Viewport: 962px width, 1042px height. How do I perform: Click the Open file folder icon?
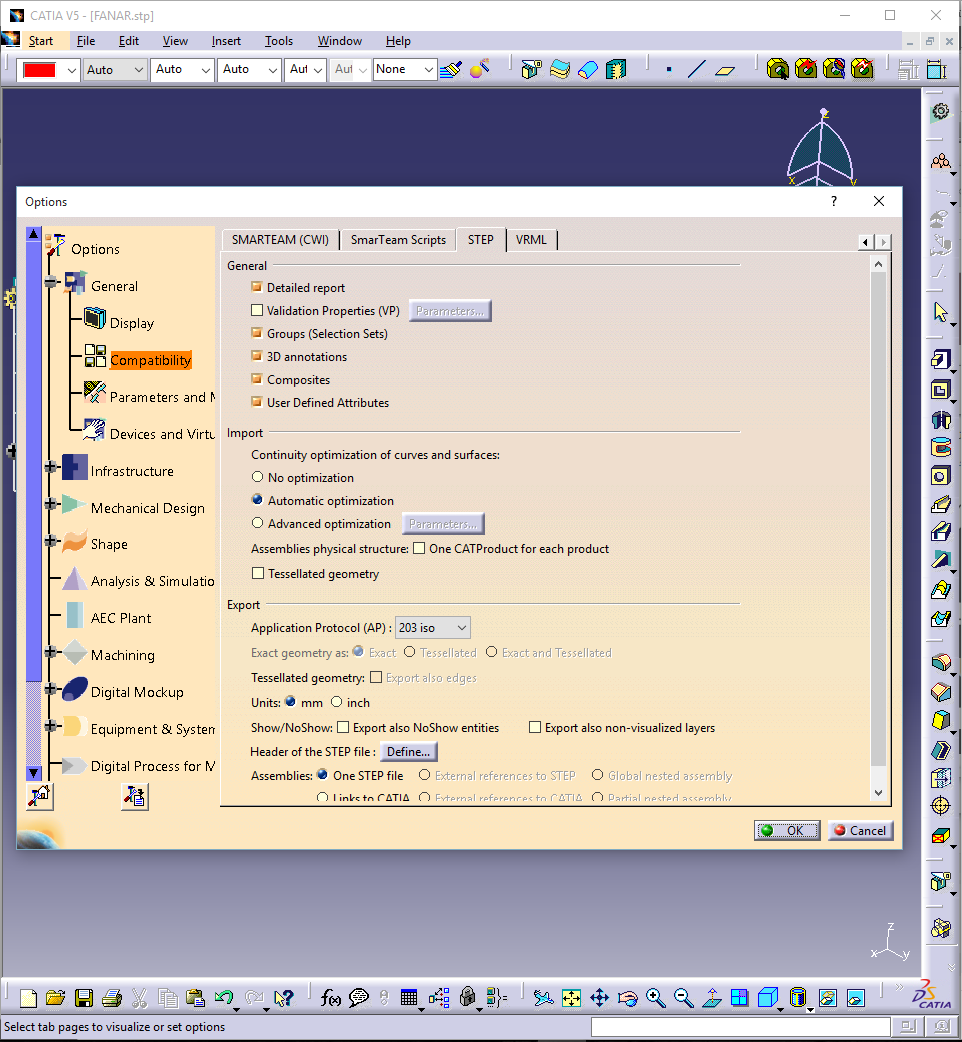[x=56, y=997]
